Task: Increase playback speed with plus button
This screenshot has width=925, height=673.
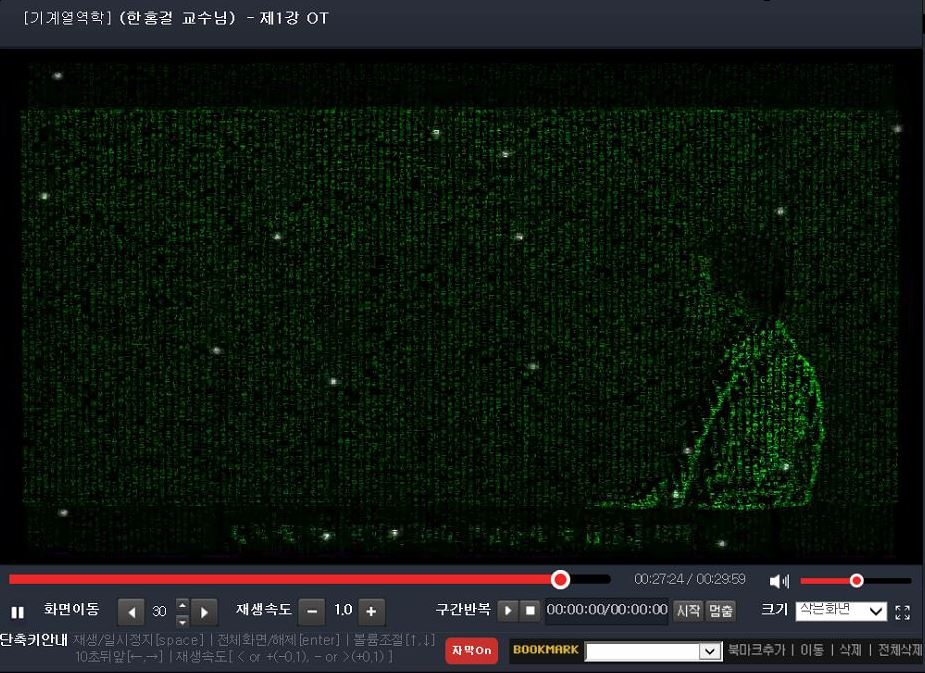Action: 371,611
